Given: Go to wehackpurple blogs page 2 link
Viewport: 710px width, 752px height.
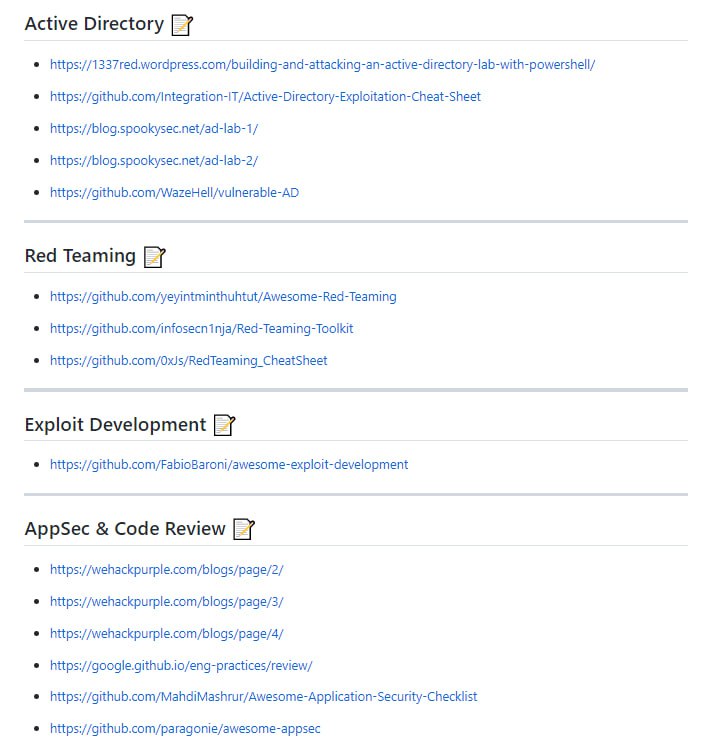Looking at the screenshot, I should (x=167, y=570).
